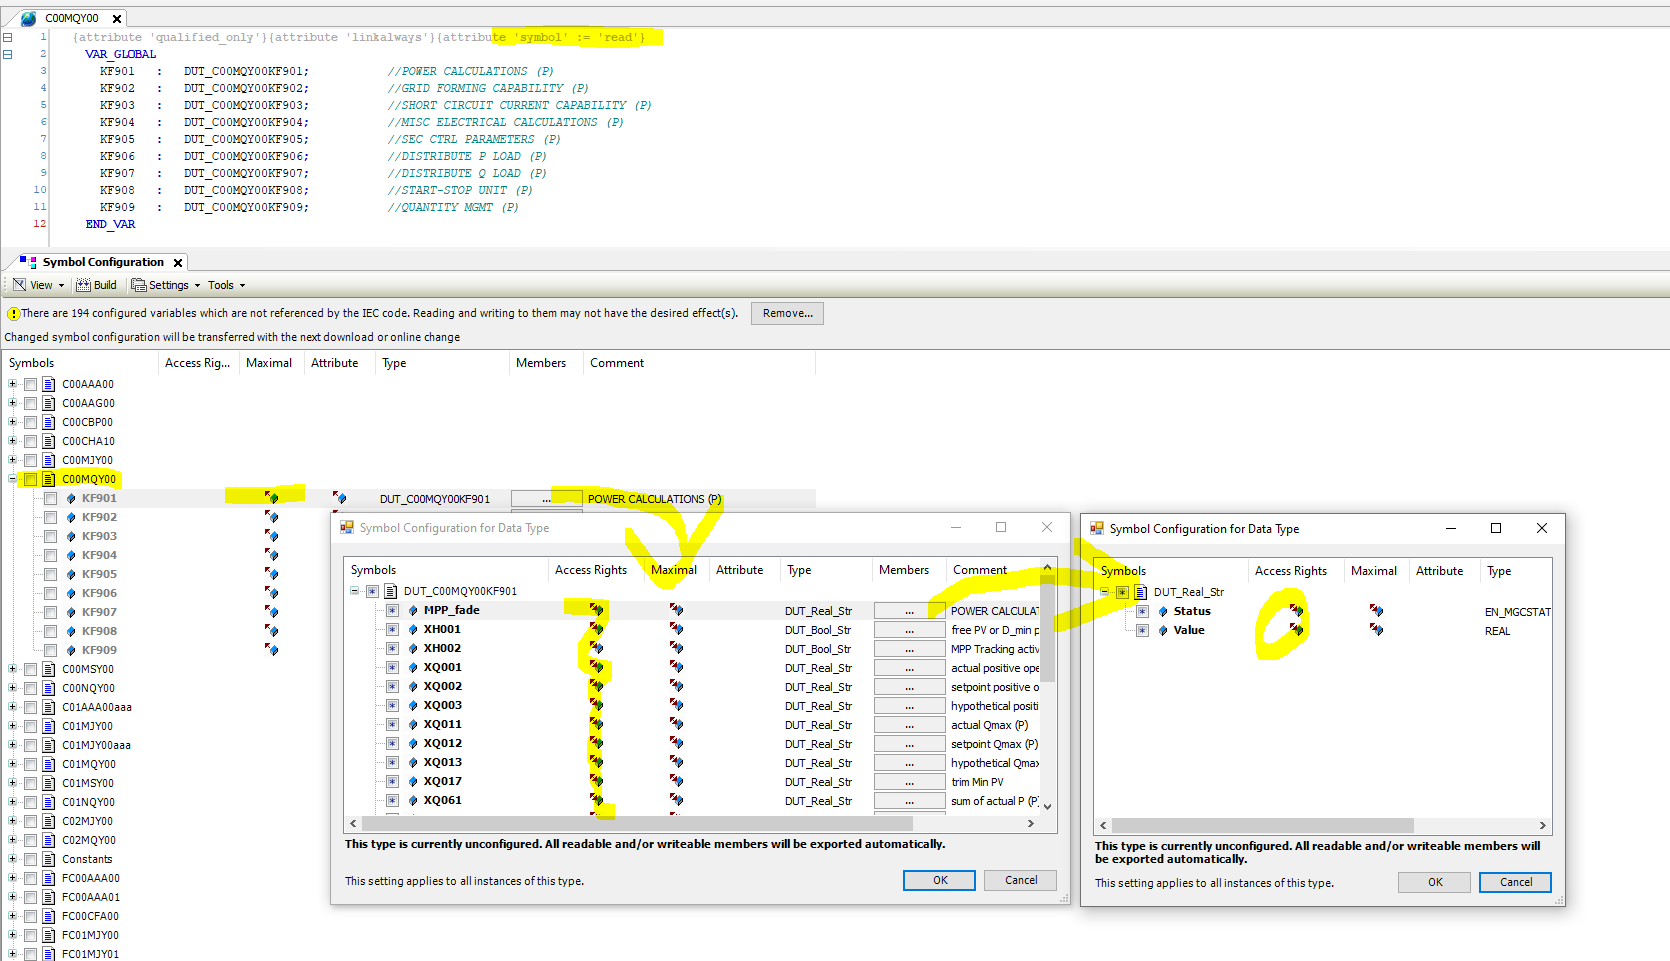The width and height of the screenshot is (1670, 961).
Task: Click Maximal column header in DUT_Real_Str dialog
Action: click(1374, 571)
